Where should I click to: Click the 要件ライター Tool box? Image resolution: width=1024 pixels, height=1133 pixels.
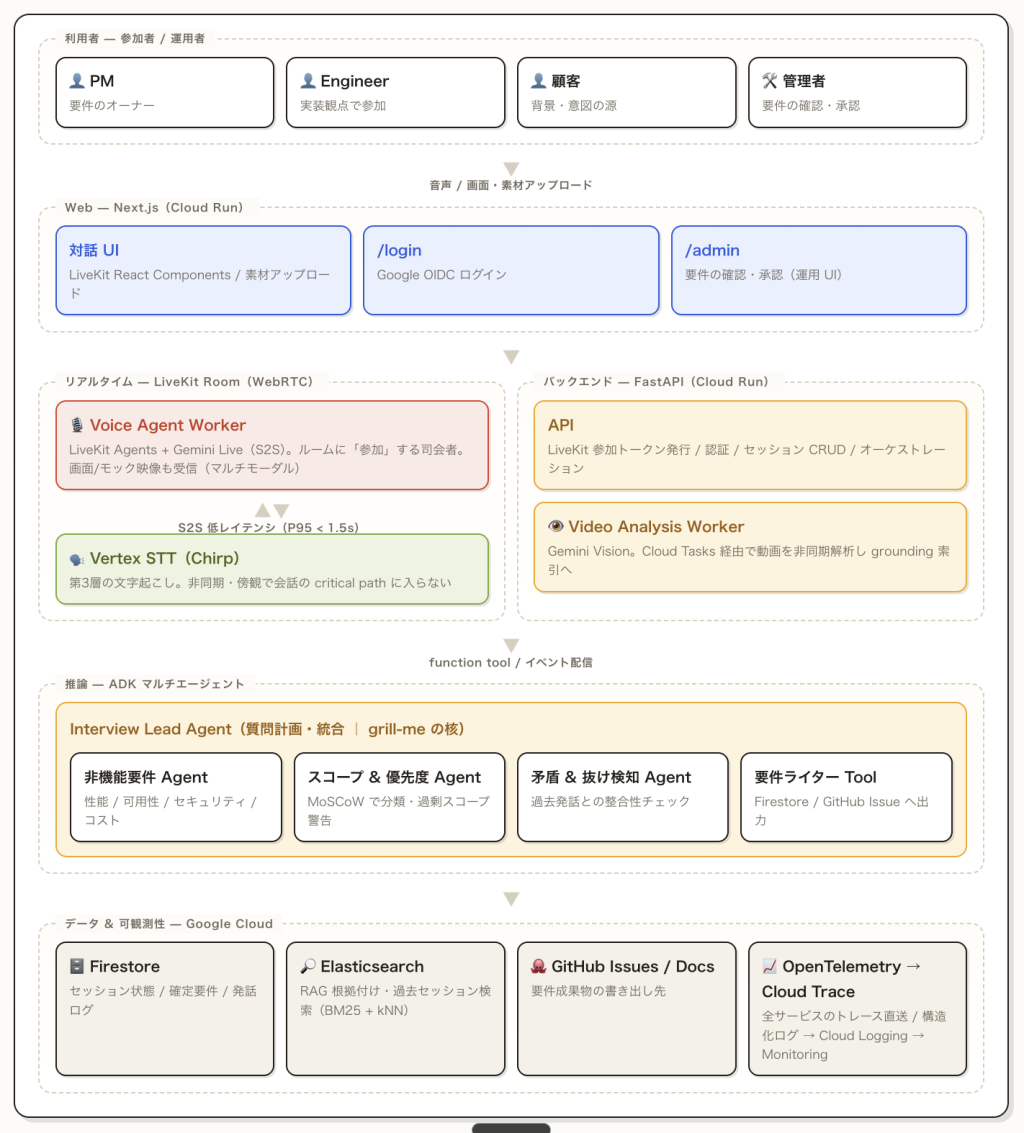click(x=846, y=797)
